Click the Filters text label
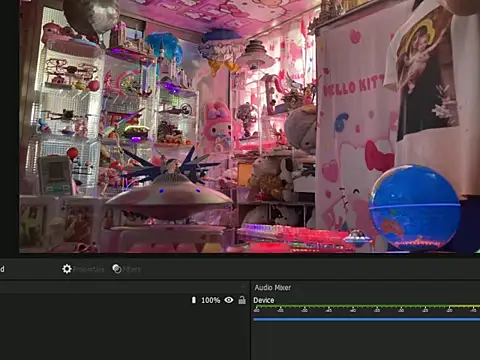 pyautogui.click(x=132, y=269)
